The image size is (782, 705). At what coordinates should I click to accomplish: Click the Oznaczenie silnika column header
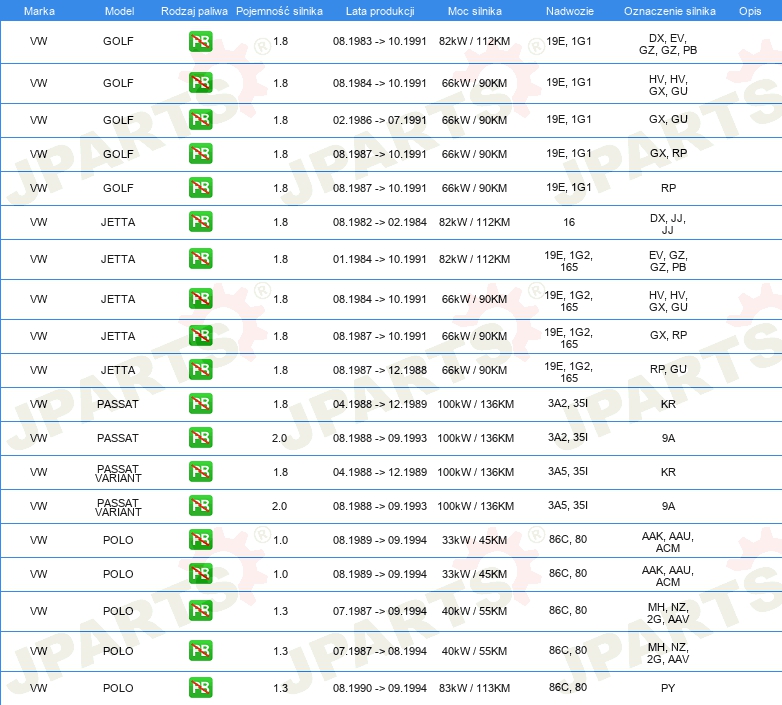(668, 10)
